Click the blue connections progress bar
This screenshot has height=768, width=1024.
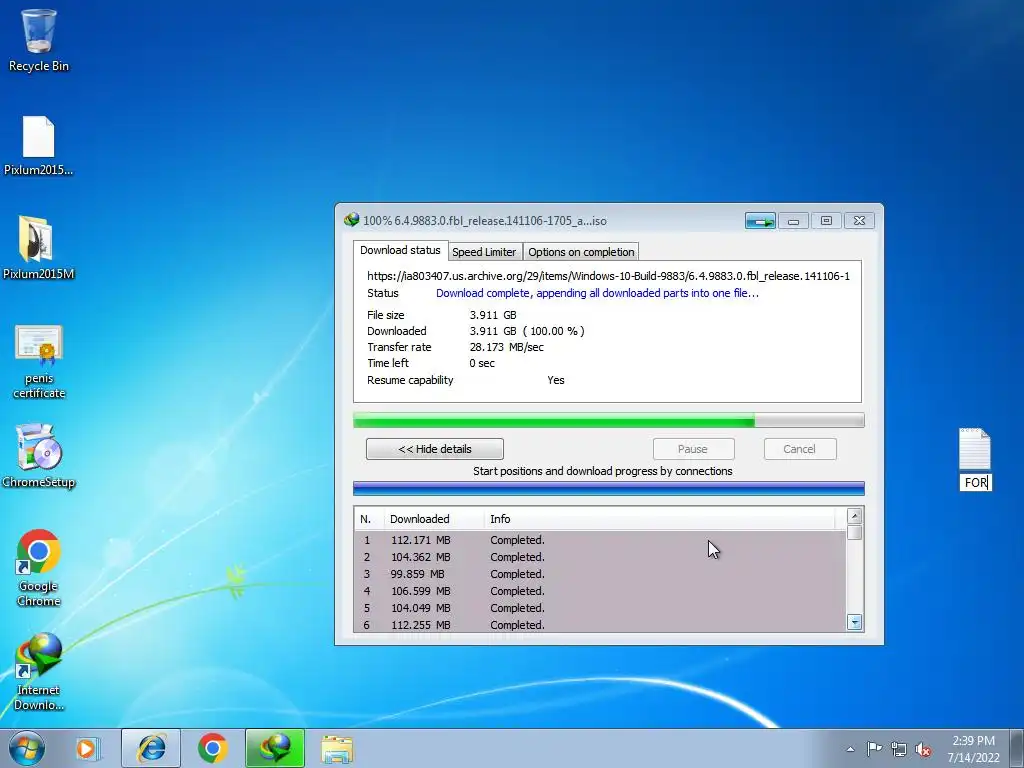(x=609, y=488)
